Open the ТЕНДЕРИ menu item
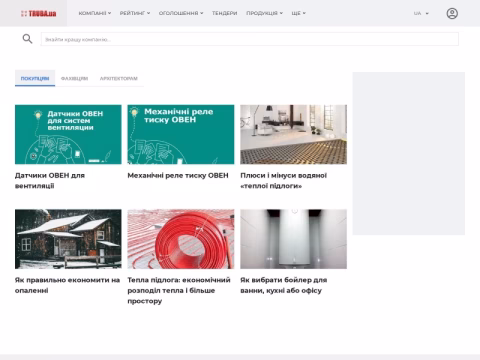480x360 pixels. [x=224, y=13]
